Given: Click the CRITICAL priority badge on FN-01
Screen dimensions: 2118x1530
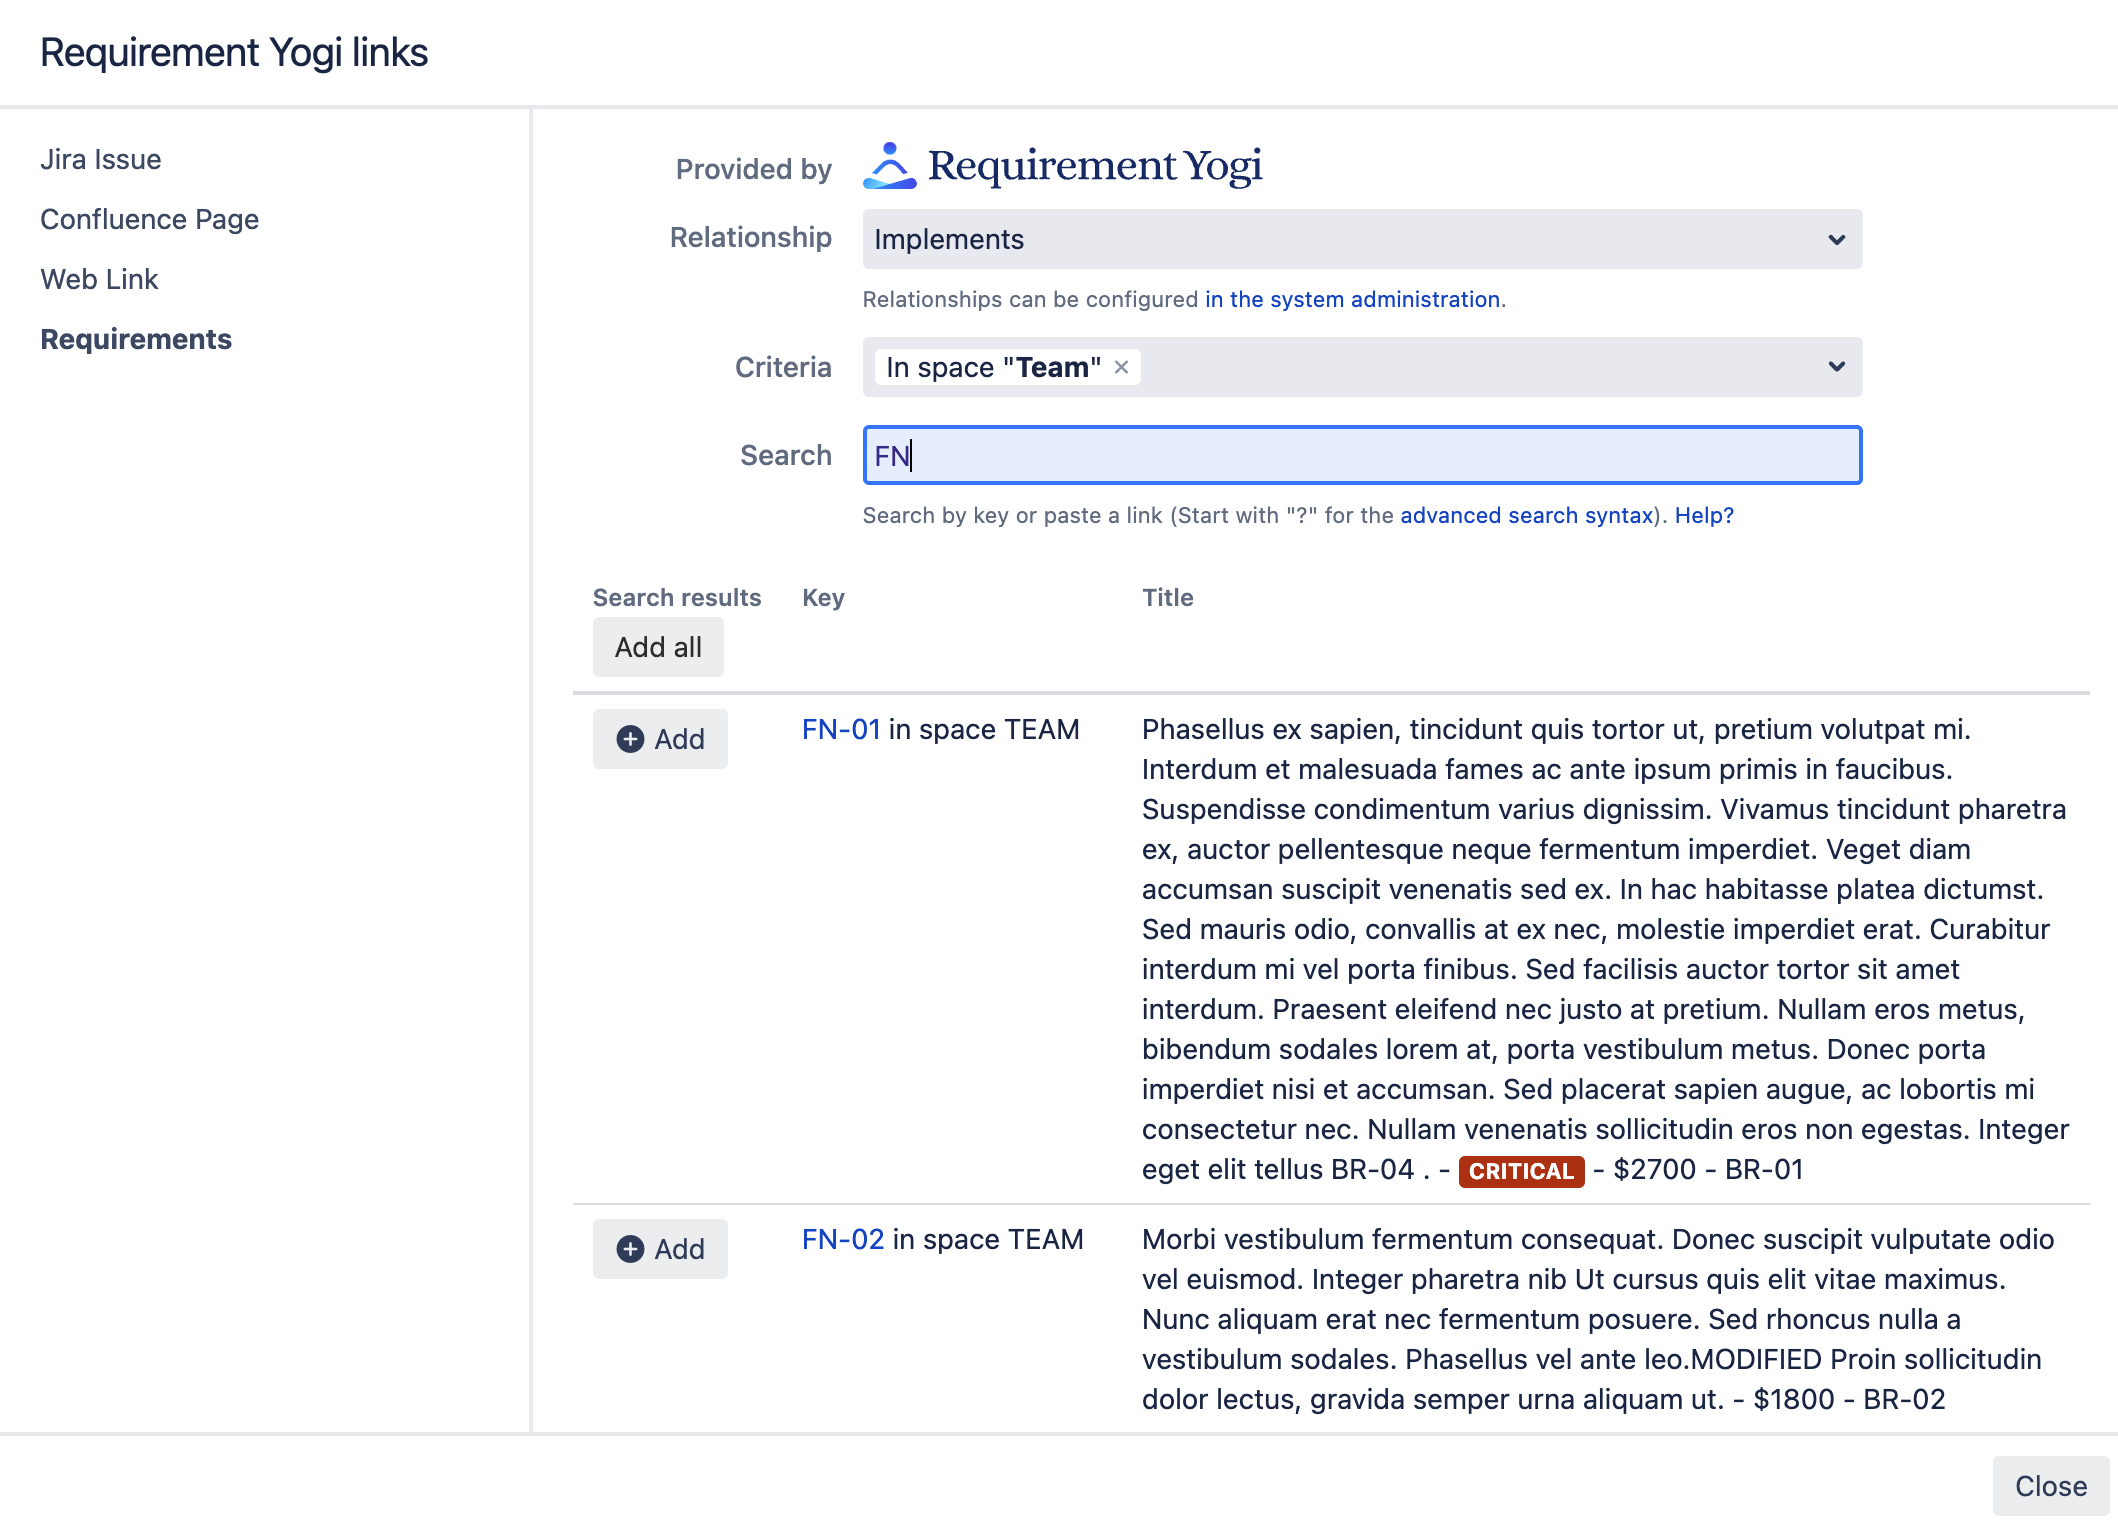Looking at the screenshot, I should click(1520, 1171).
